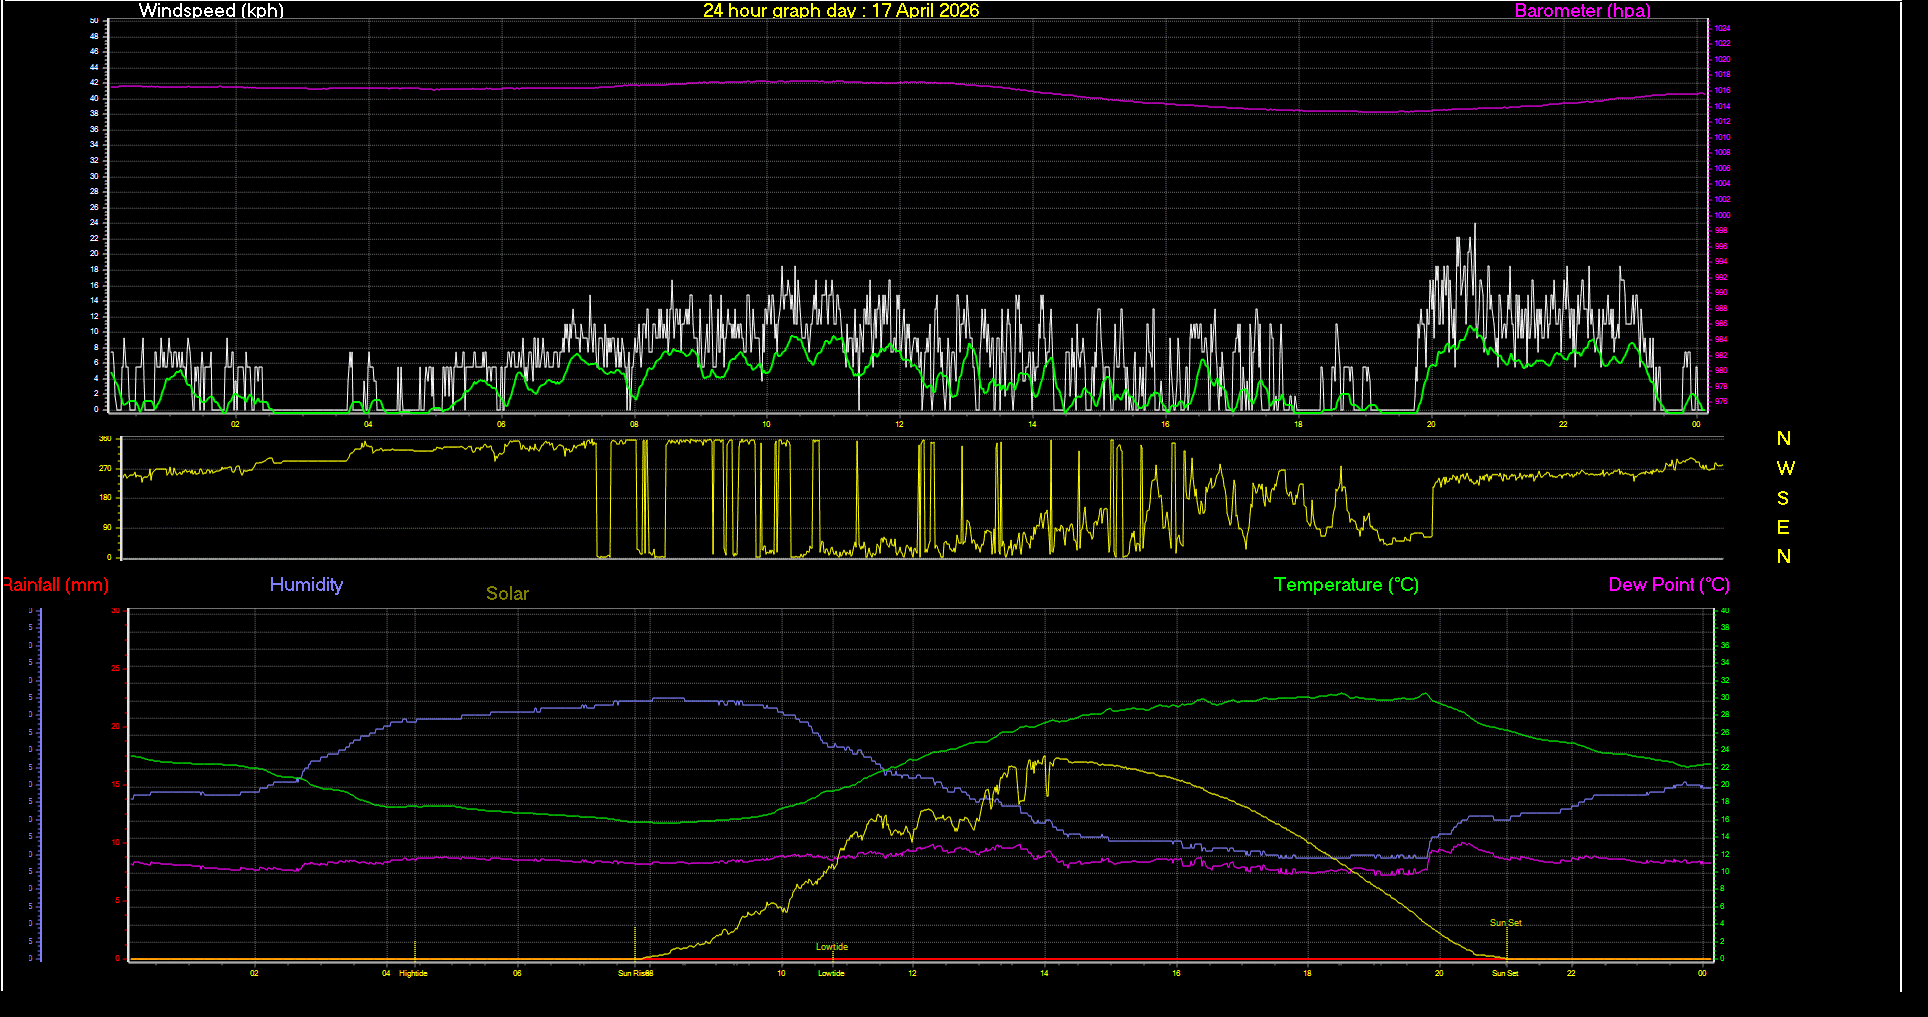The width and height of the screenshot is (1928, 1017).
Task: Click the Humidity legend label
Action: (x=306, y=585)
